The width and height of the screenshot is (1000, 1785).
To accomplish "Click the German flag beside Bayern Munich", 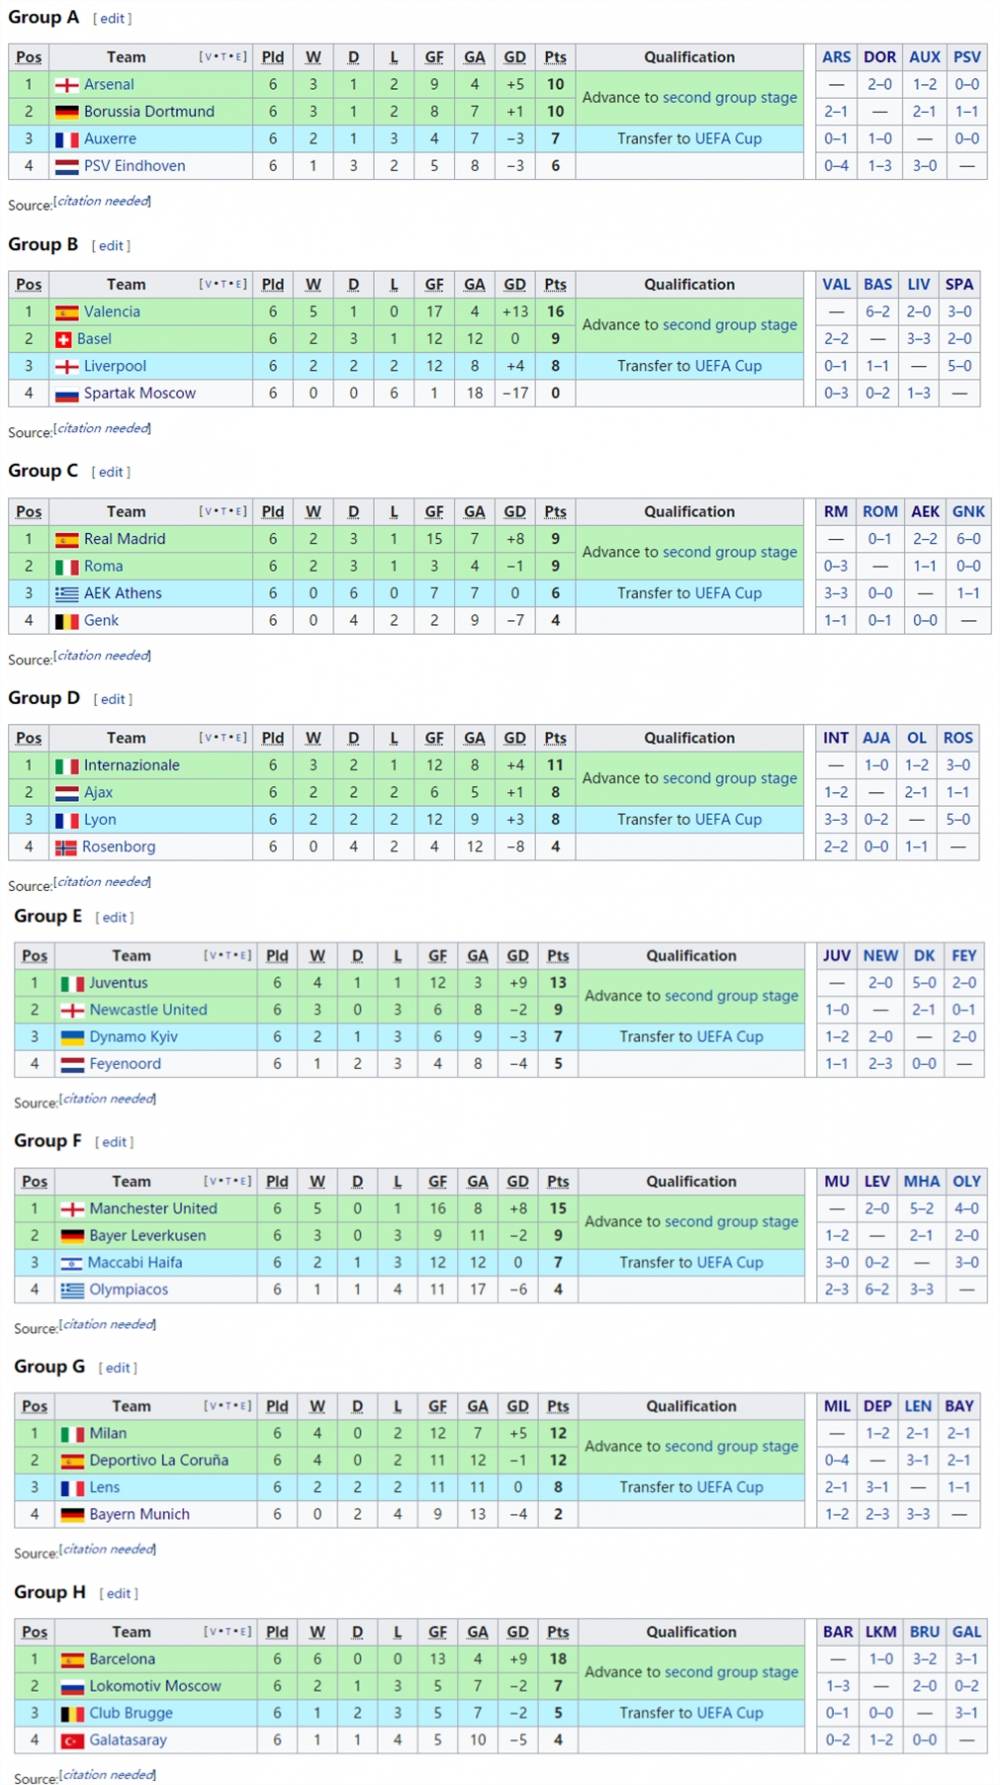I will 72,1515.
